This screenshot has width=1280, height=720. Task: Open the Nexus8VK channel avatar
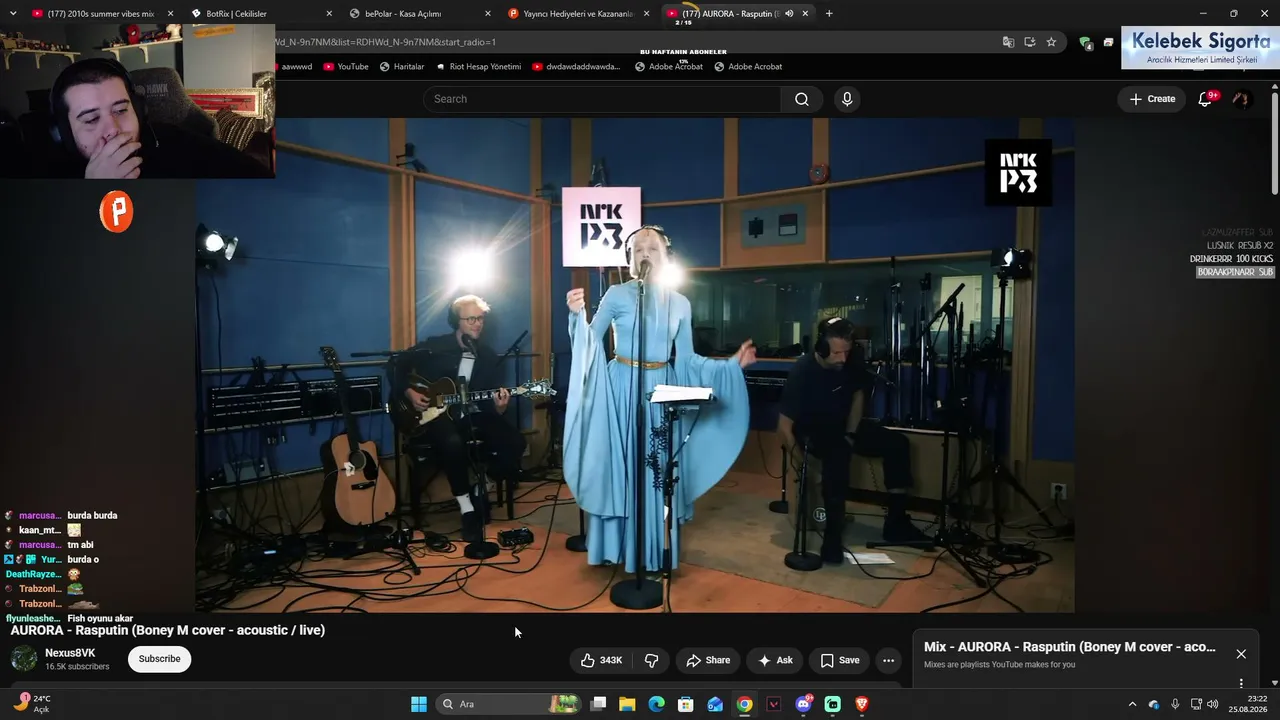coord(24,659)
